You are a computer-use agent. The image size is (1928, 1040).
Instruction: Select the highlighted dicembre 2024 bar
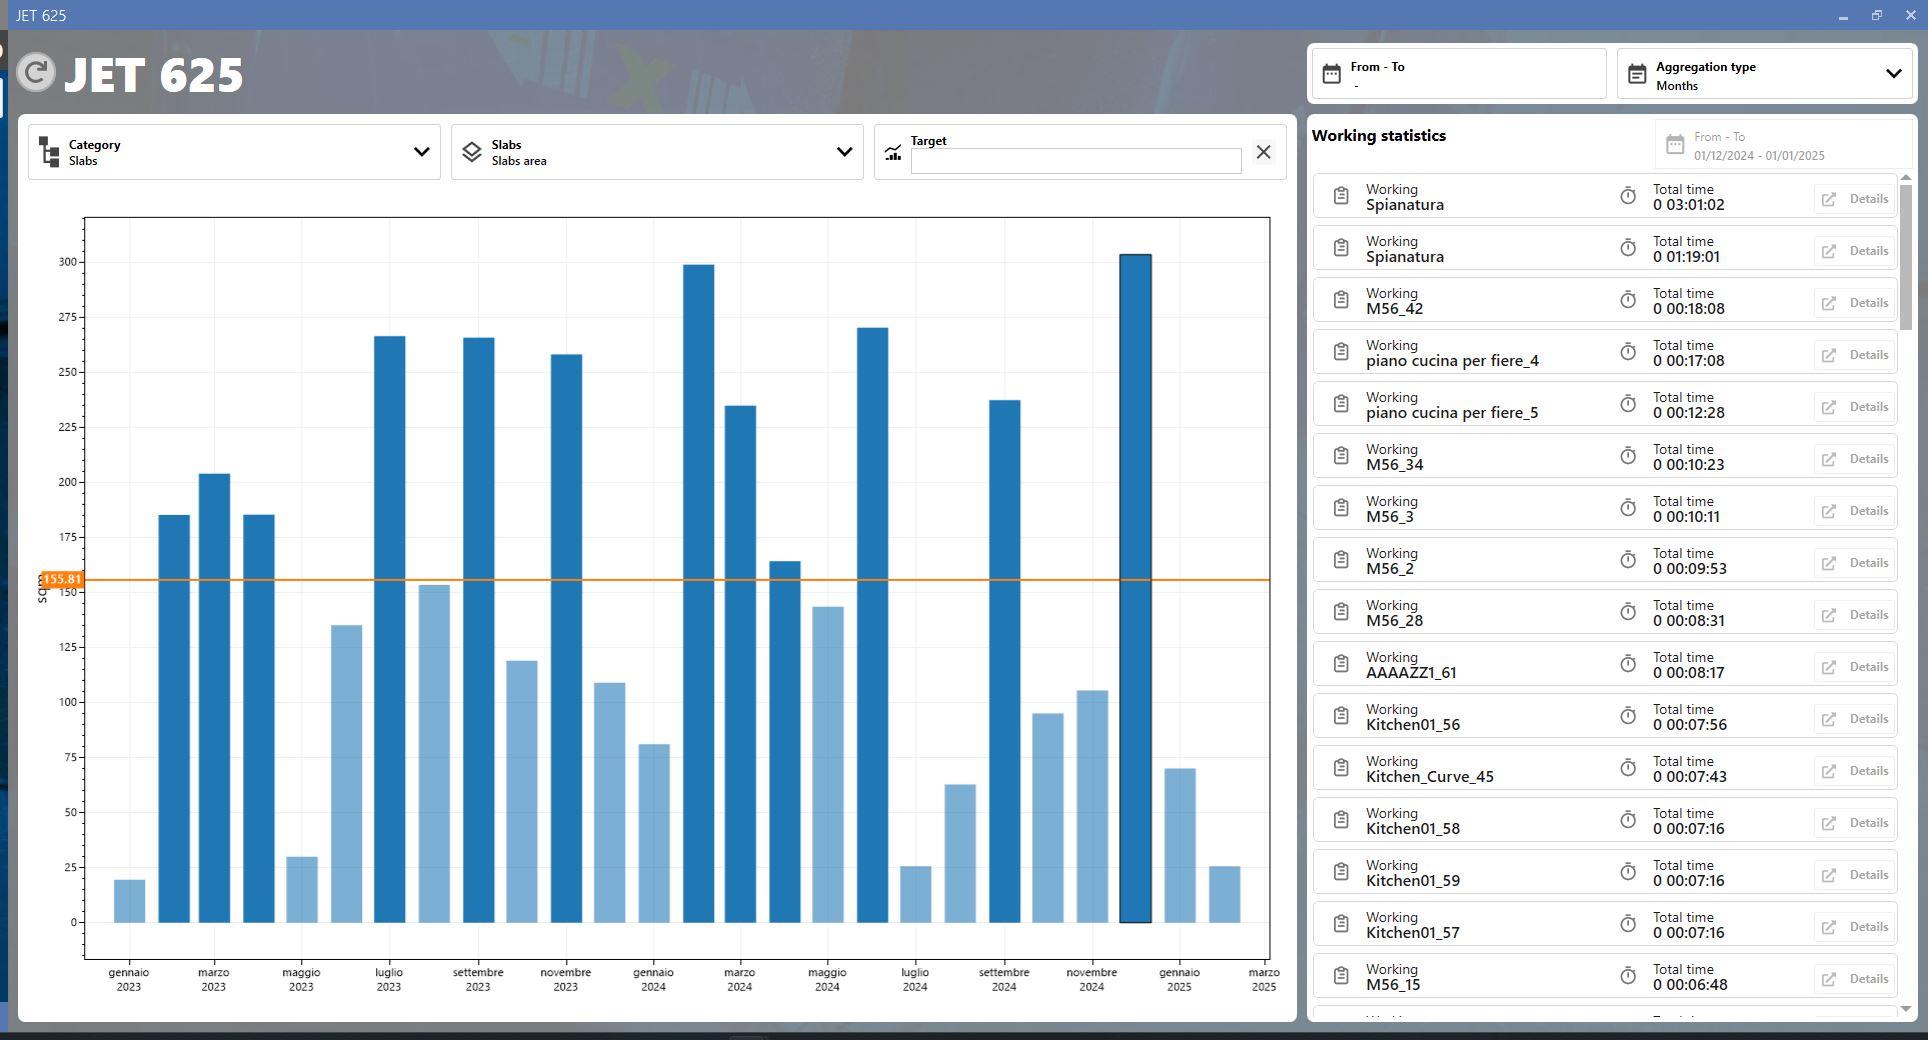[x=1135, y=588]
